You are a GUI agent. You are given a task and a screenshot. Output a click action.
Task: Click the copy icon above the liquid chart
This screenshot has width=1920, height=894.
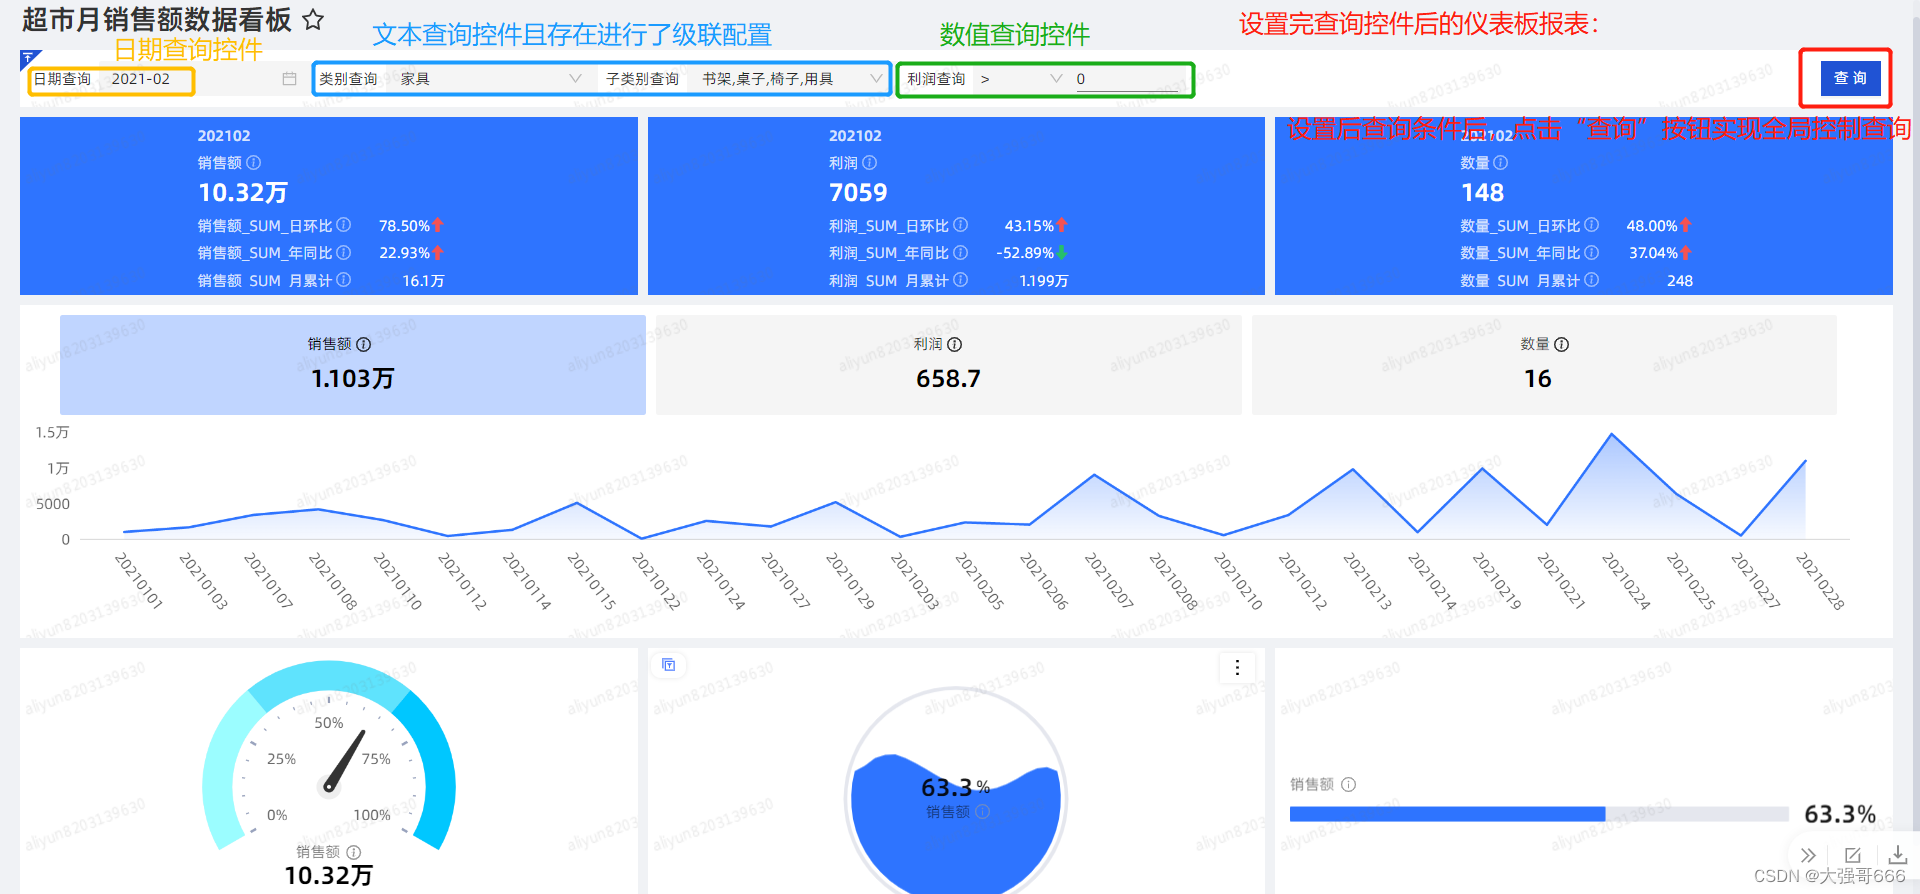[x=669, y=665]
